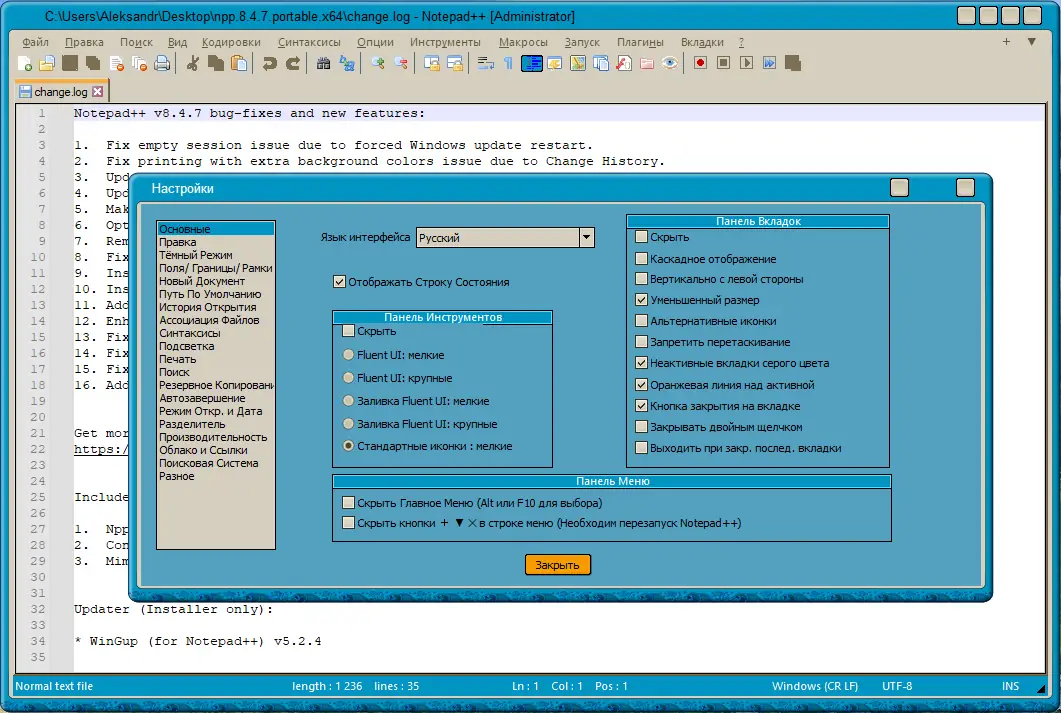Open the Кодировки menu

click(231, 42)
